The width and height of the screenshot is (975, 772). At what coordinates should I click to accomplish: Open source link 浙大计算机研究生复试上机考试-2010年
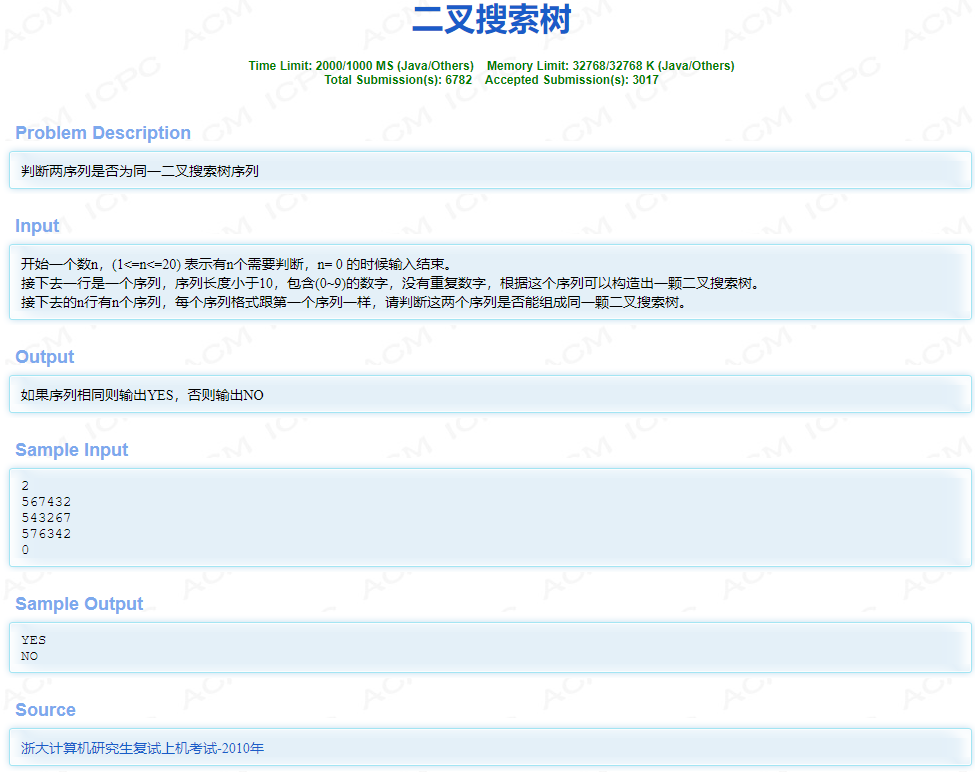pyautogui.click(x=142, y=748)
